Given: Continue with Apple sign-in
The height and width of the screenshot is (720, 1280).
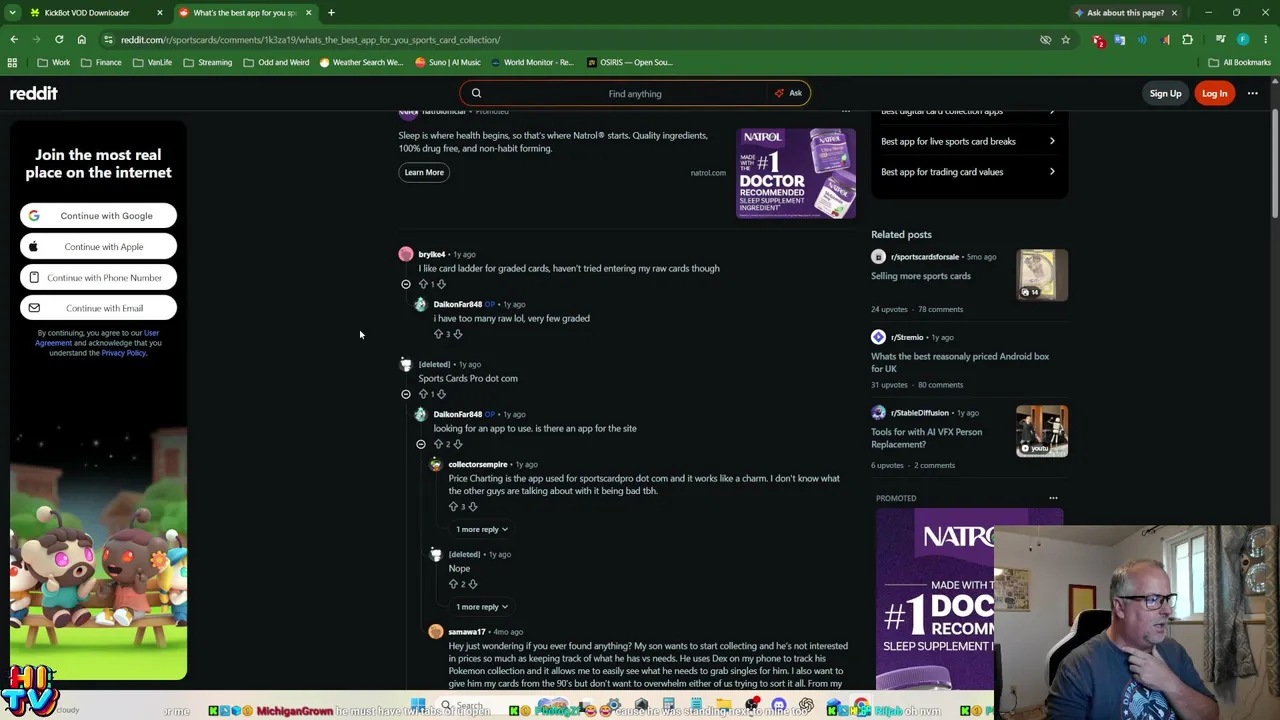Looking at the screenshot, I should pyautogui.click(x=98, y=247).
